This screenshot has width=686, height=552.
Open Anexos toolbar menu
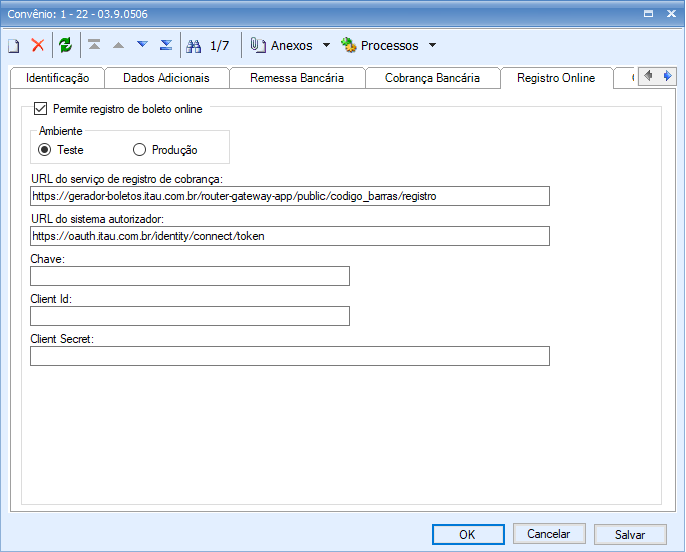291,45
